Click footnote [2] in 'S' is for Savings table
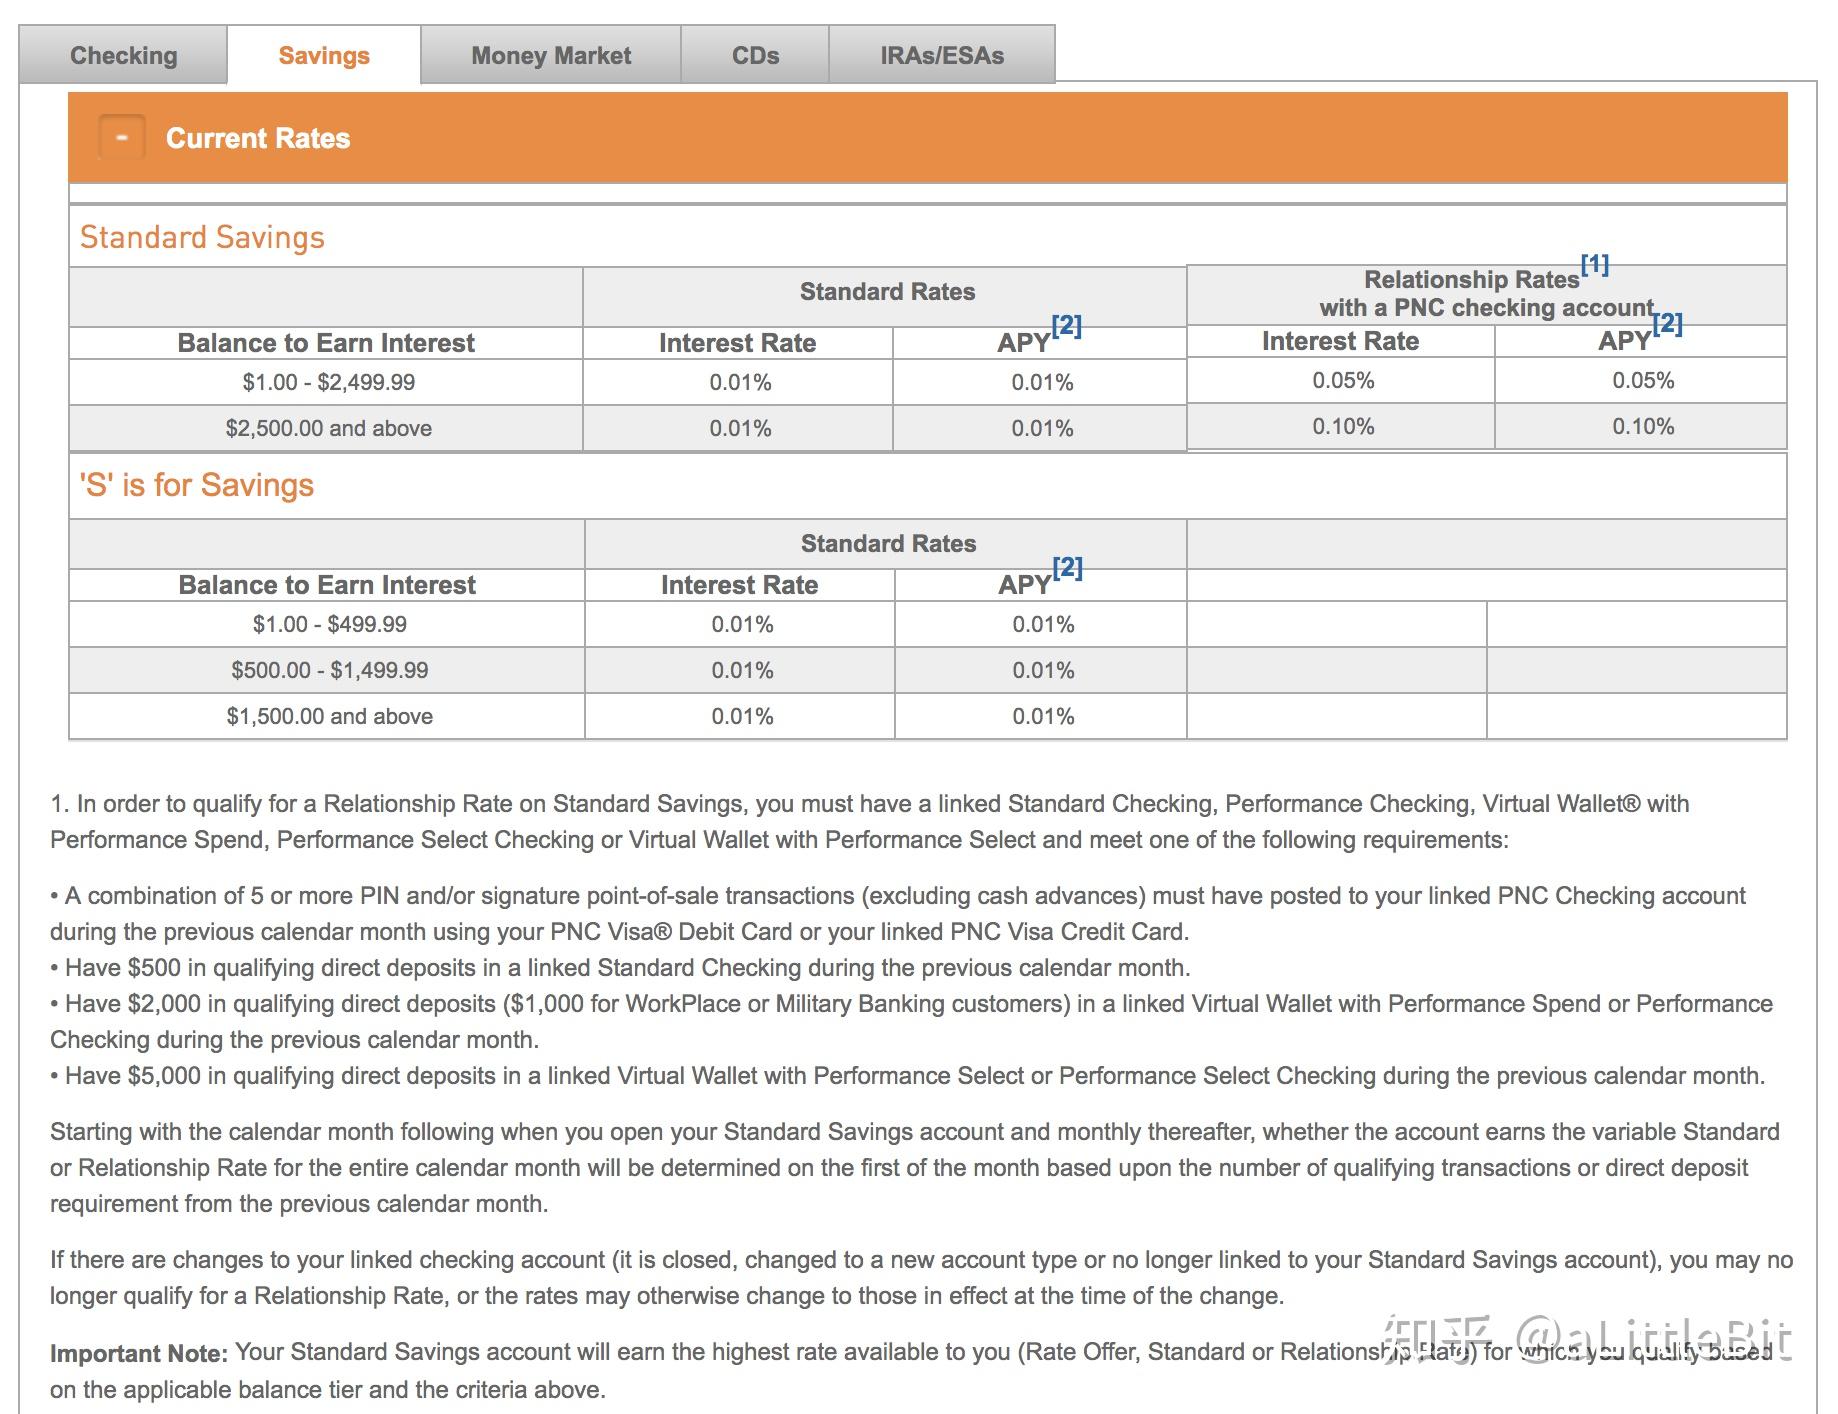Viewport: 1838px width, 1414px height. pyautogui.click(x=1068, y=567)
